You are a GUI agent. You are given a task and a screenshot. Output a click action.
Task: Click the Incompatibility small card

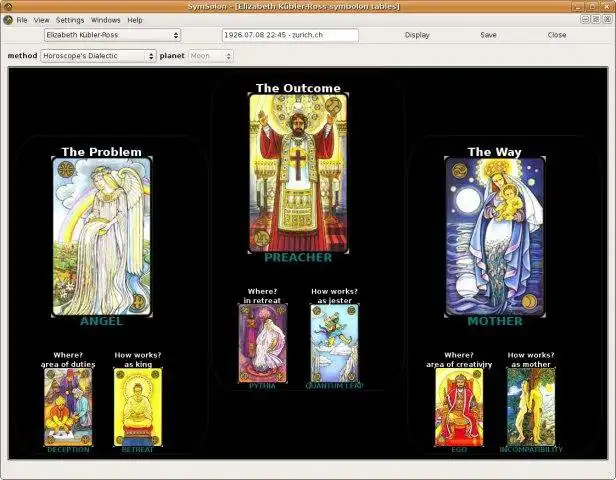(x=530, y=407)
